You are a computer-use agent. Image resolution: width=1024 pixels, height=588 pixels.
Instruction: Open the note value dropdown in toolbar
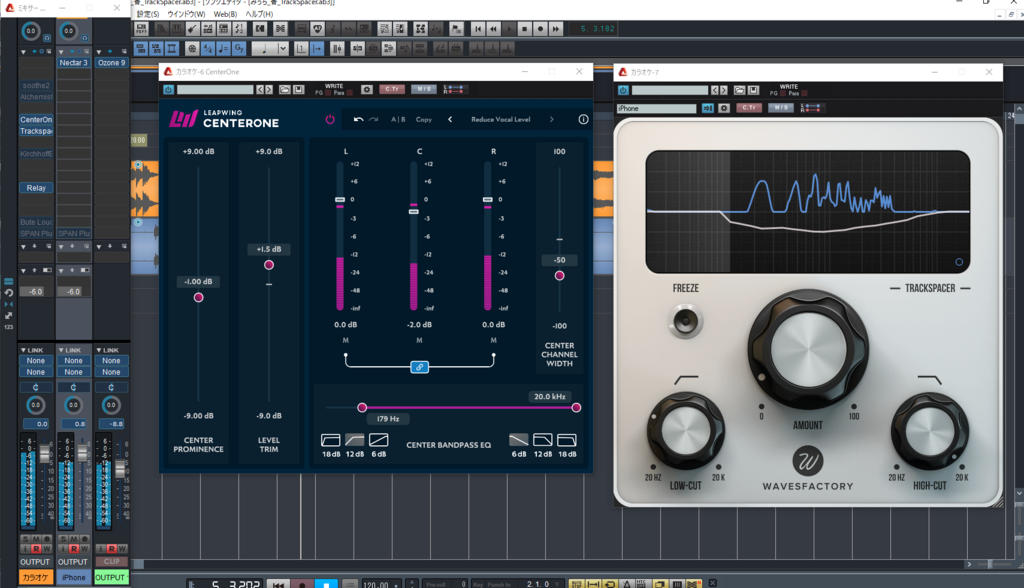tap(283, 48)
